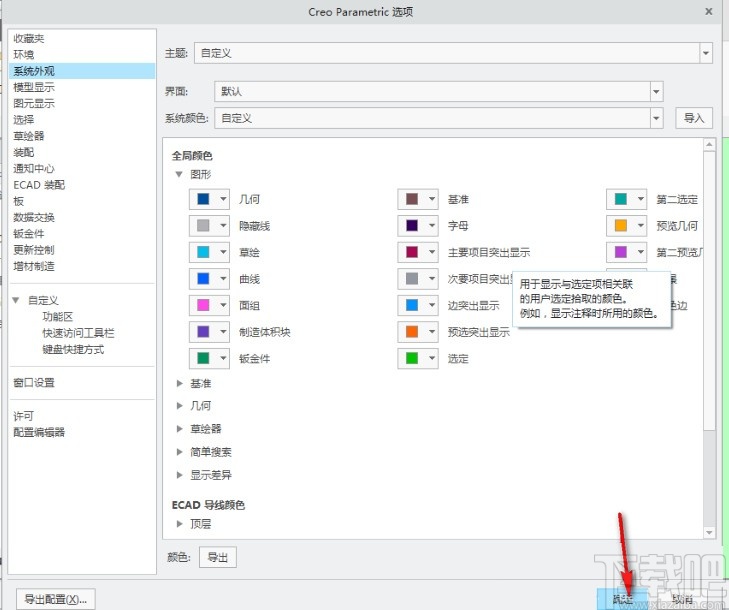The width and height of the screenshot is (729, 610).
Task: Open 增材制造 settings
Action: pyautogui.click(x=34, y=266)
